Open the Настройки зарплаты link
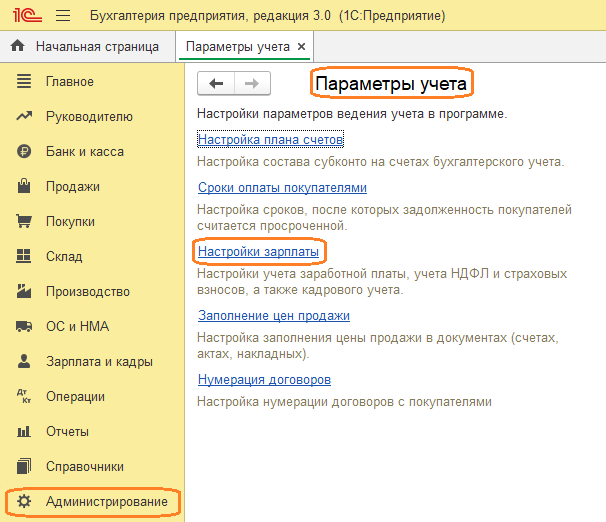The height and width of the screenshot is (522, 606). tap(258, 251)
